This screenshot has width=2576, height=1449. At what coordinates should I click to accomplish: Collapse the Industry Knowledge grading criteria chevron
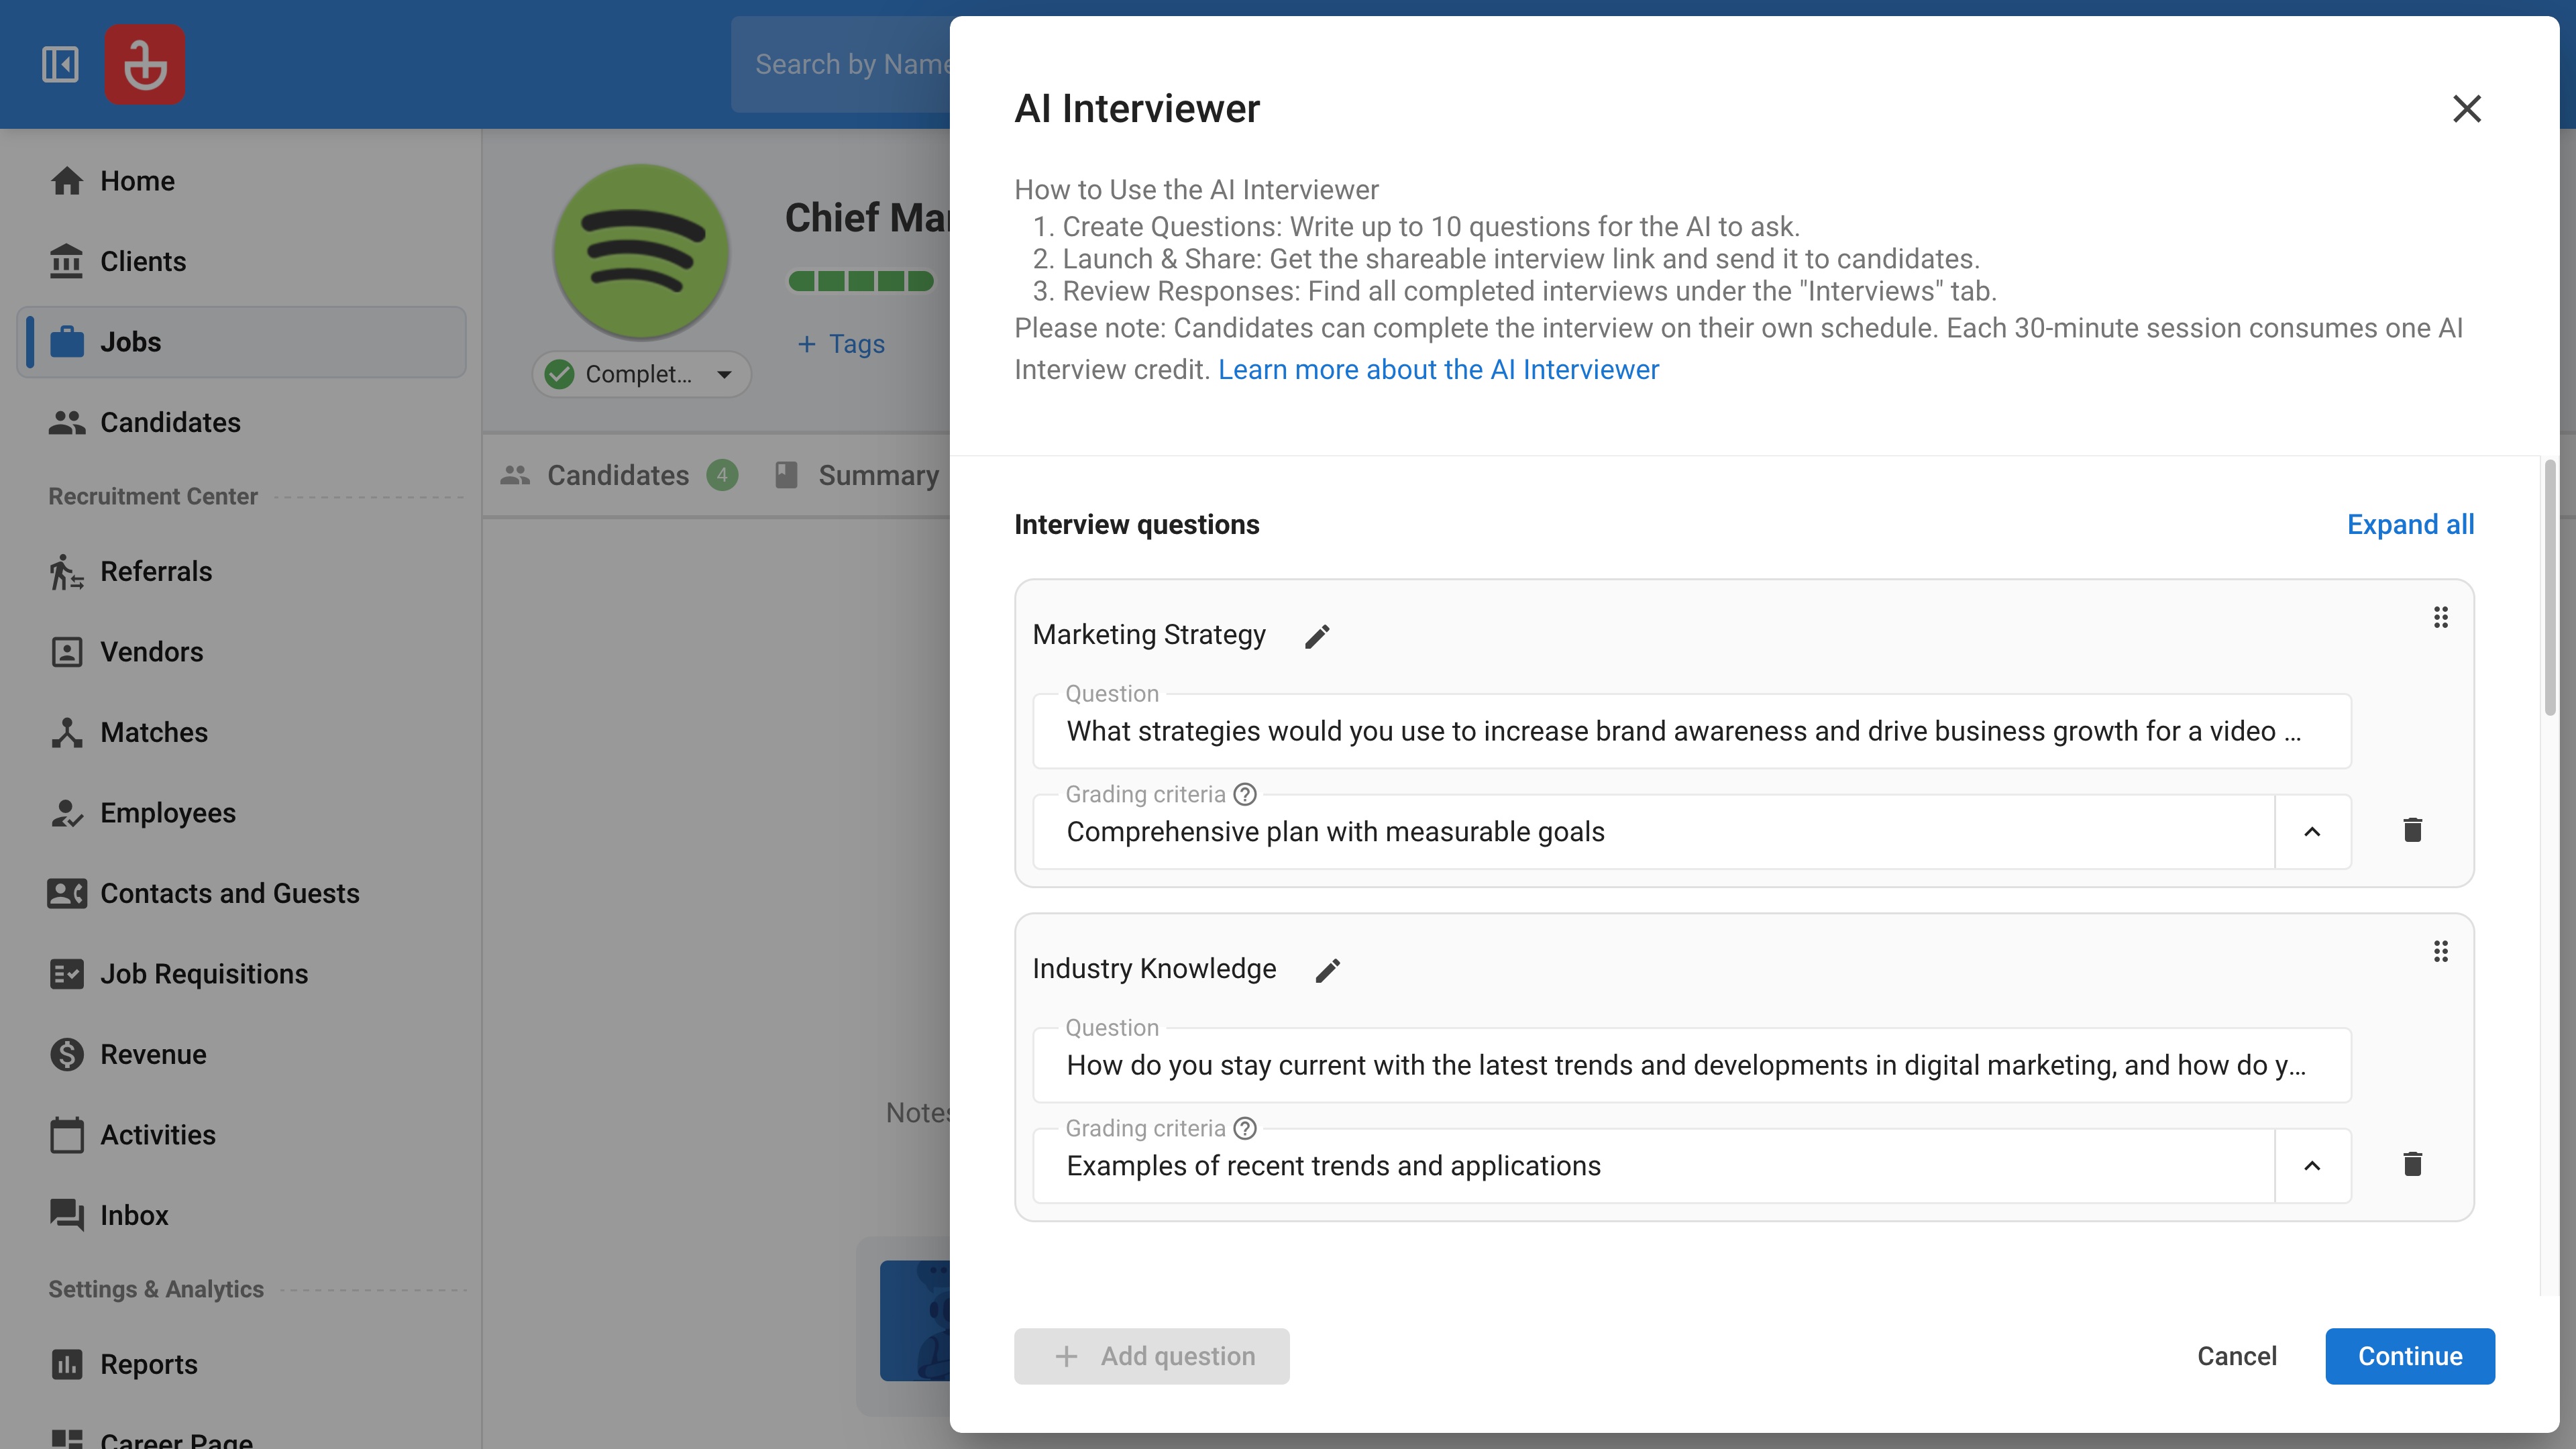point(2312,1166)
